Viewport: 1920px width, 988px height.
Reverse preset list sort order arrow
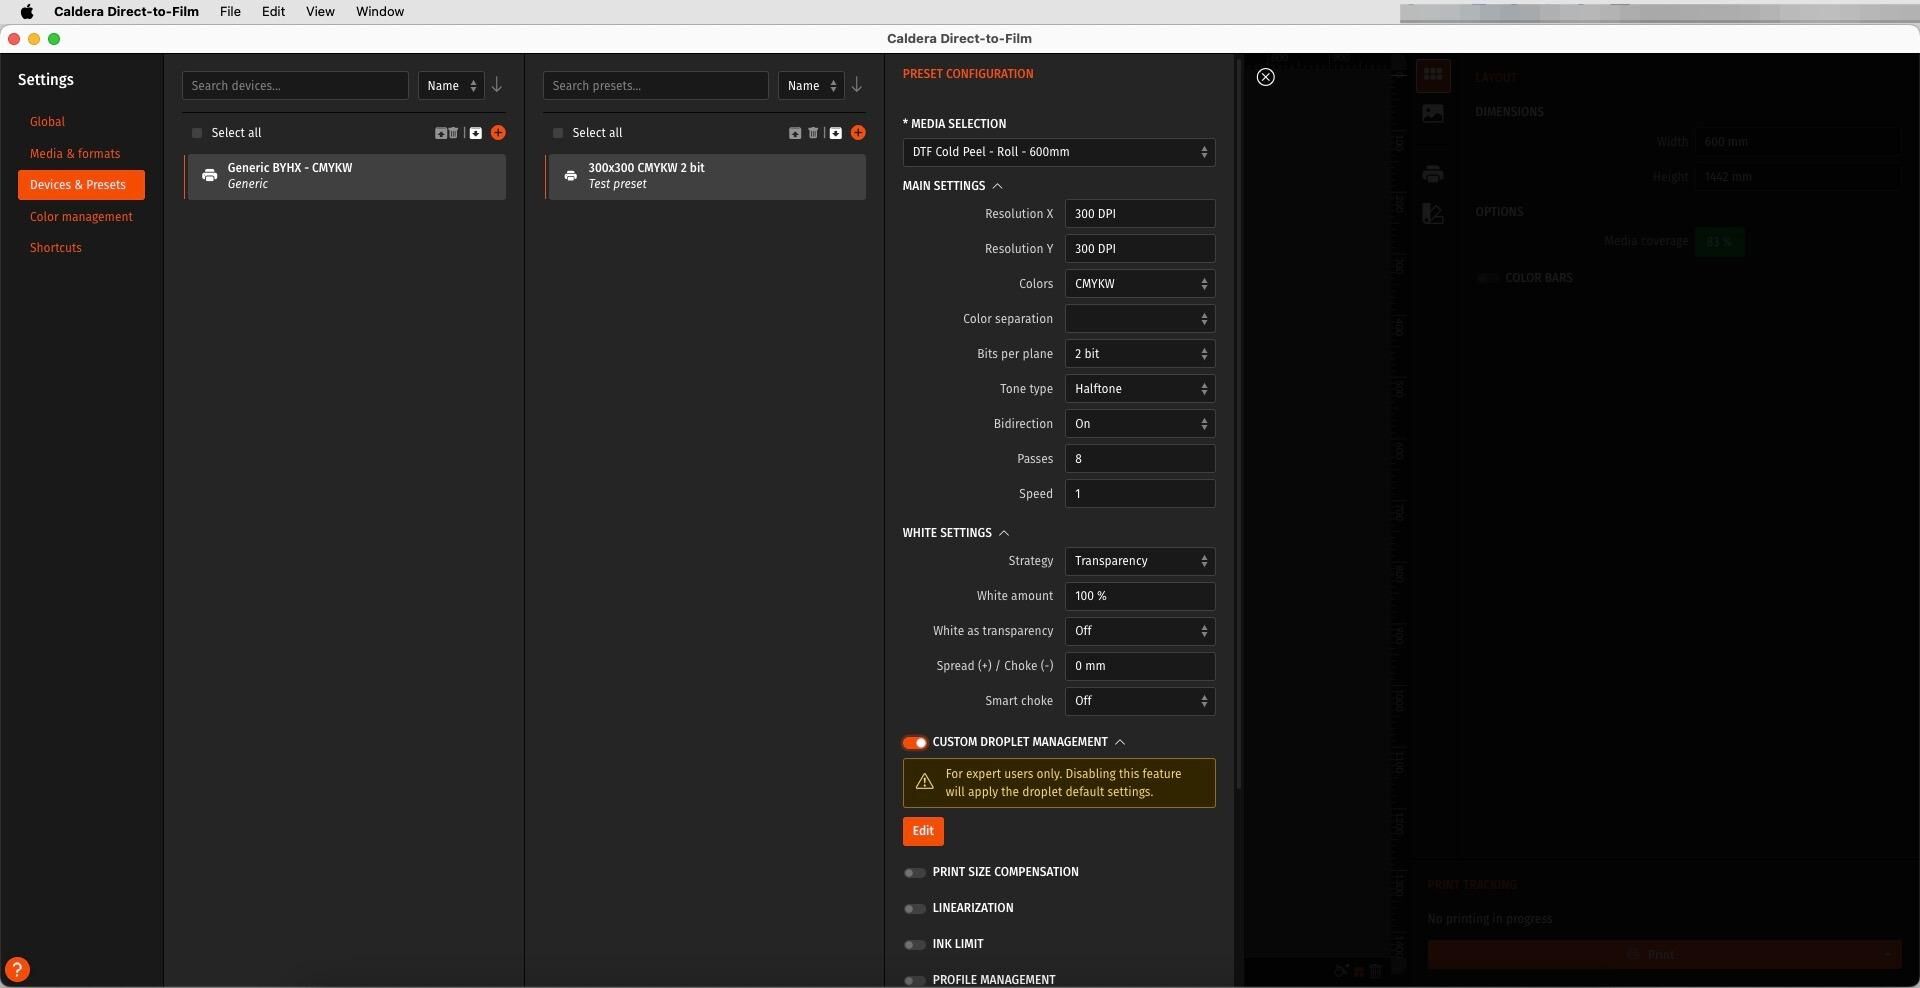[x=857, y=86]
